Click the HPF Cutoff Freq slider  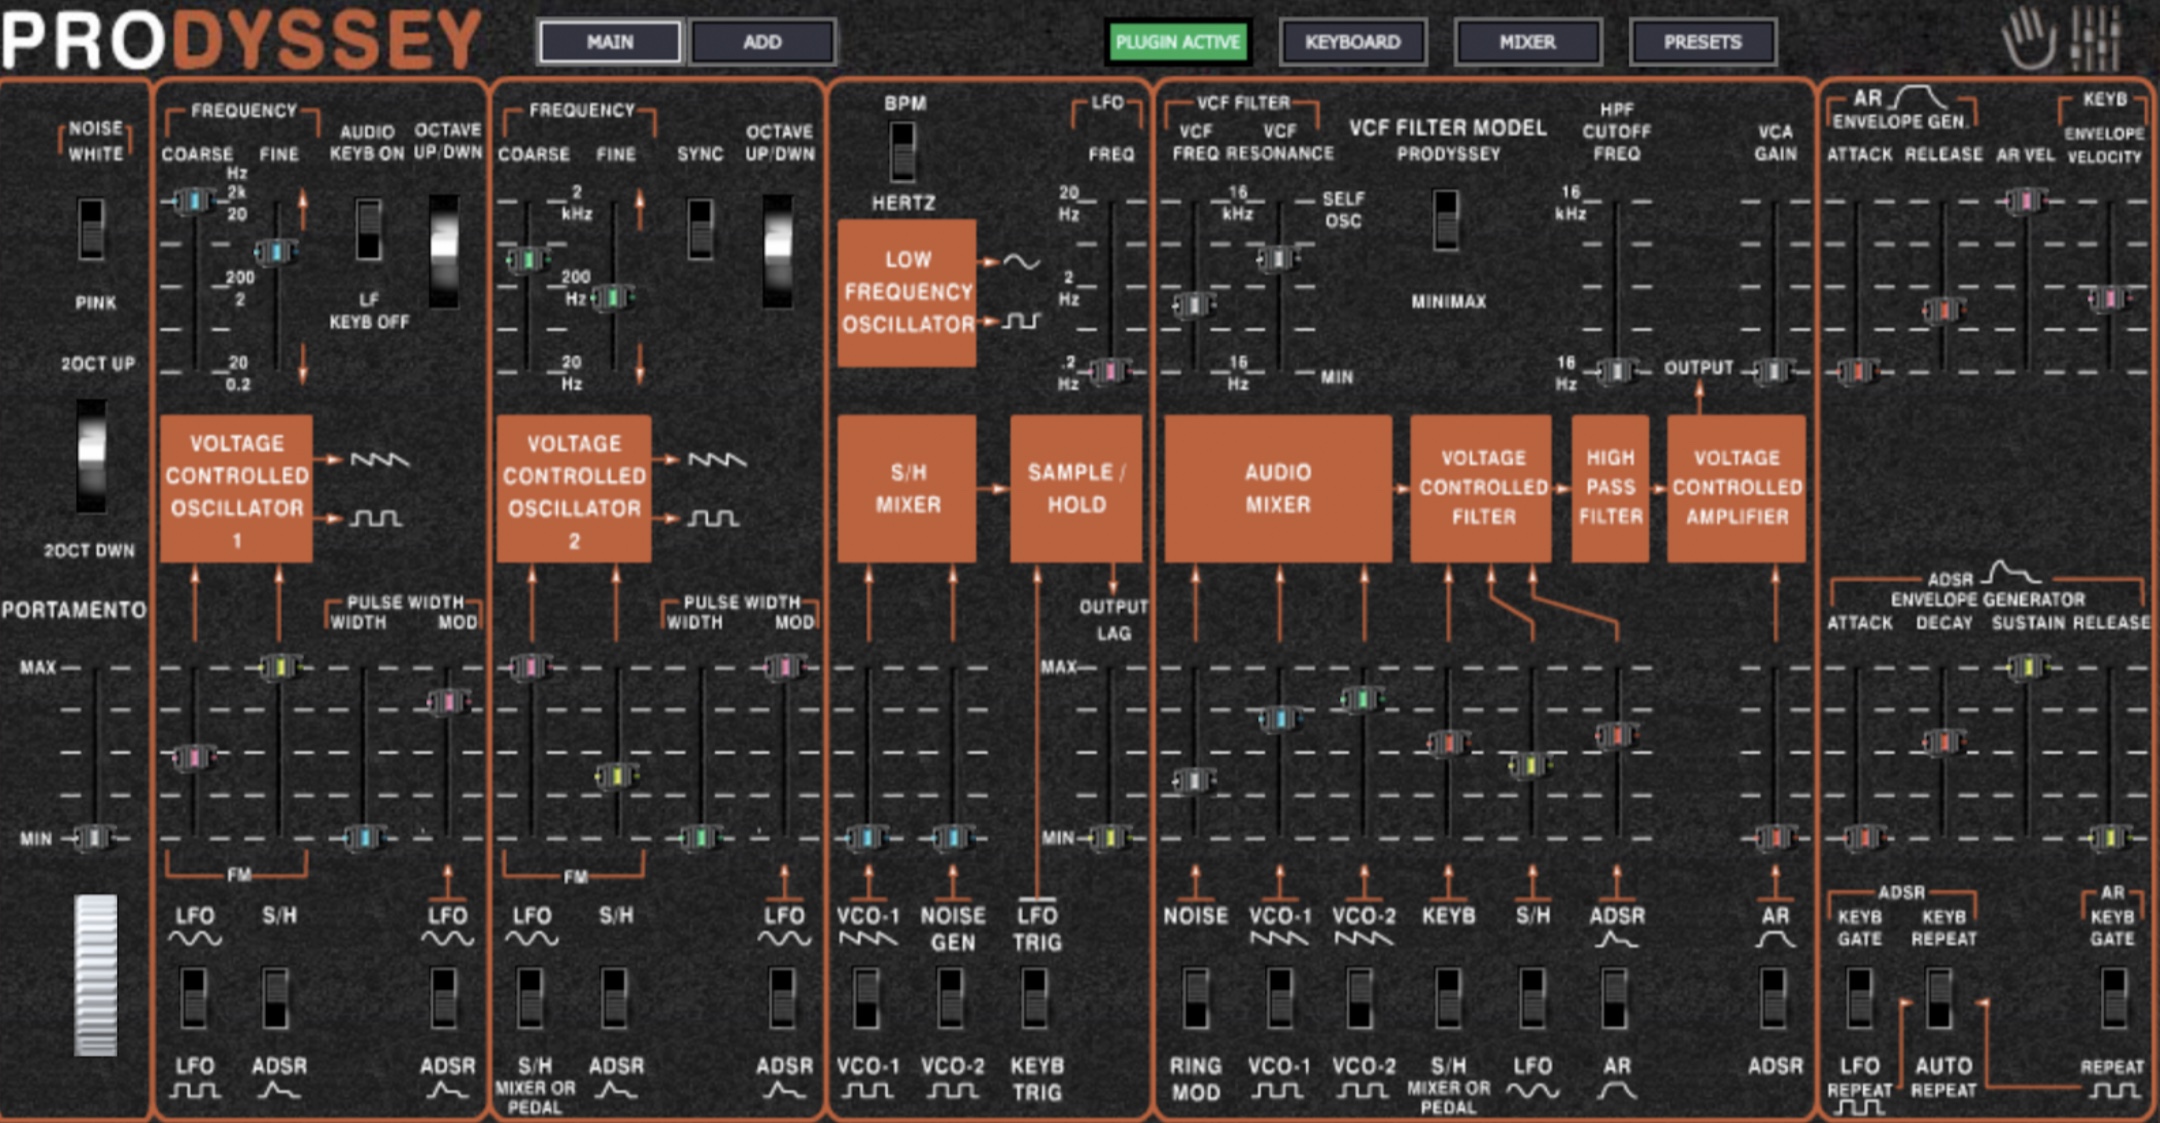(x=1615, y=372)
